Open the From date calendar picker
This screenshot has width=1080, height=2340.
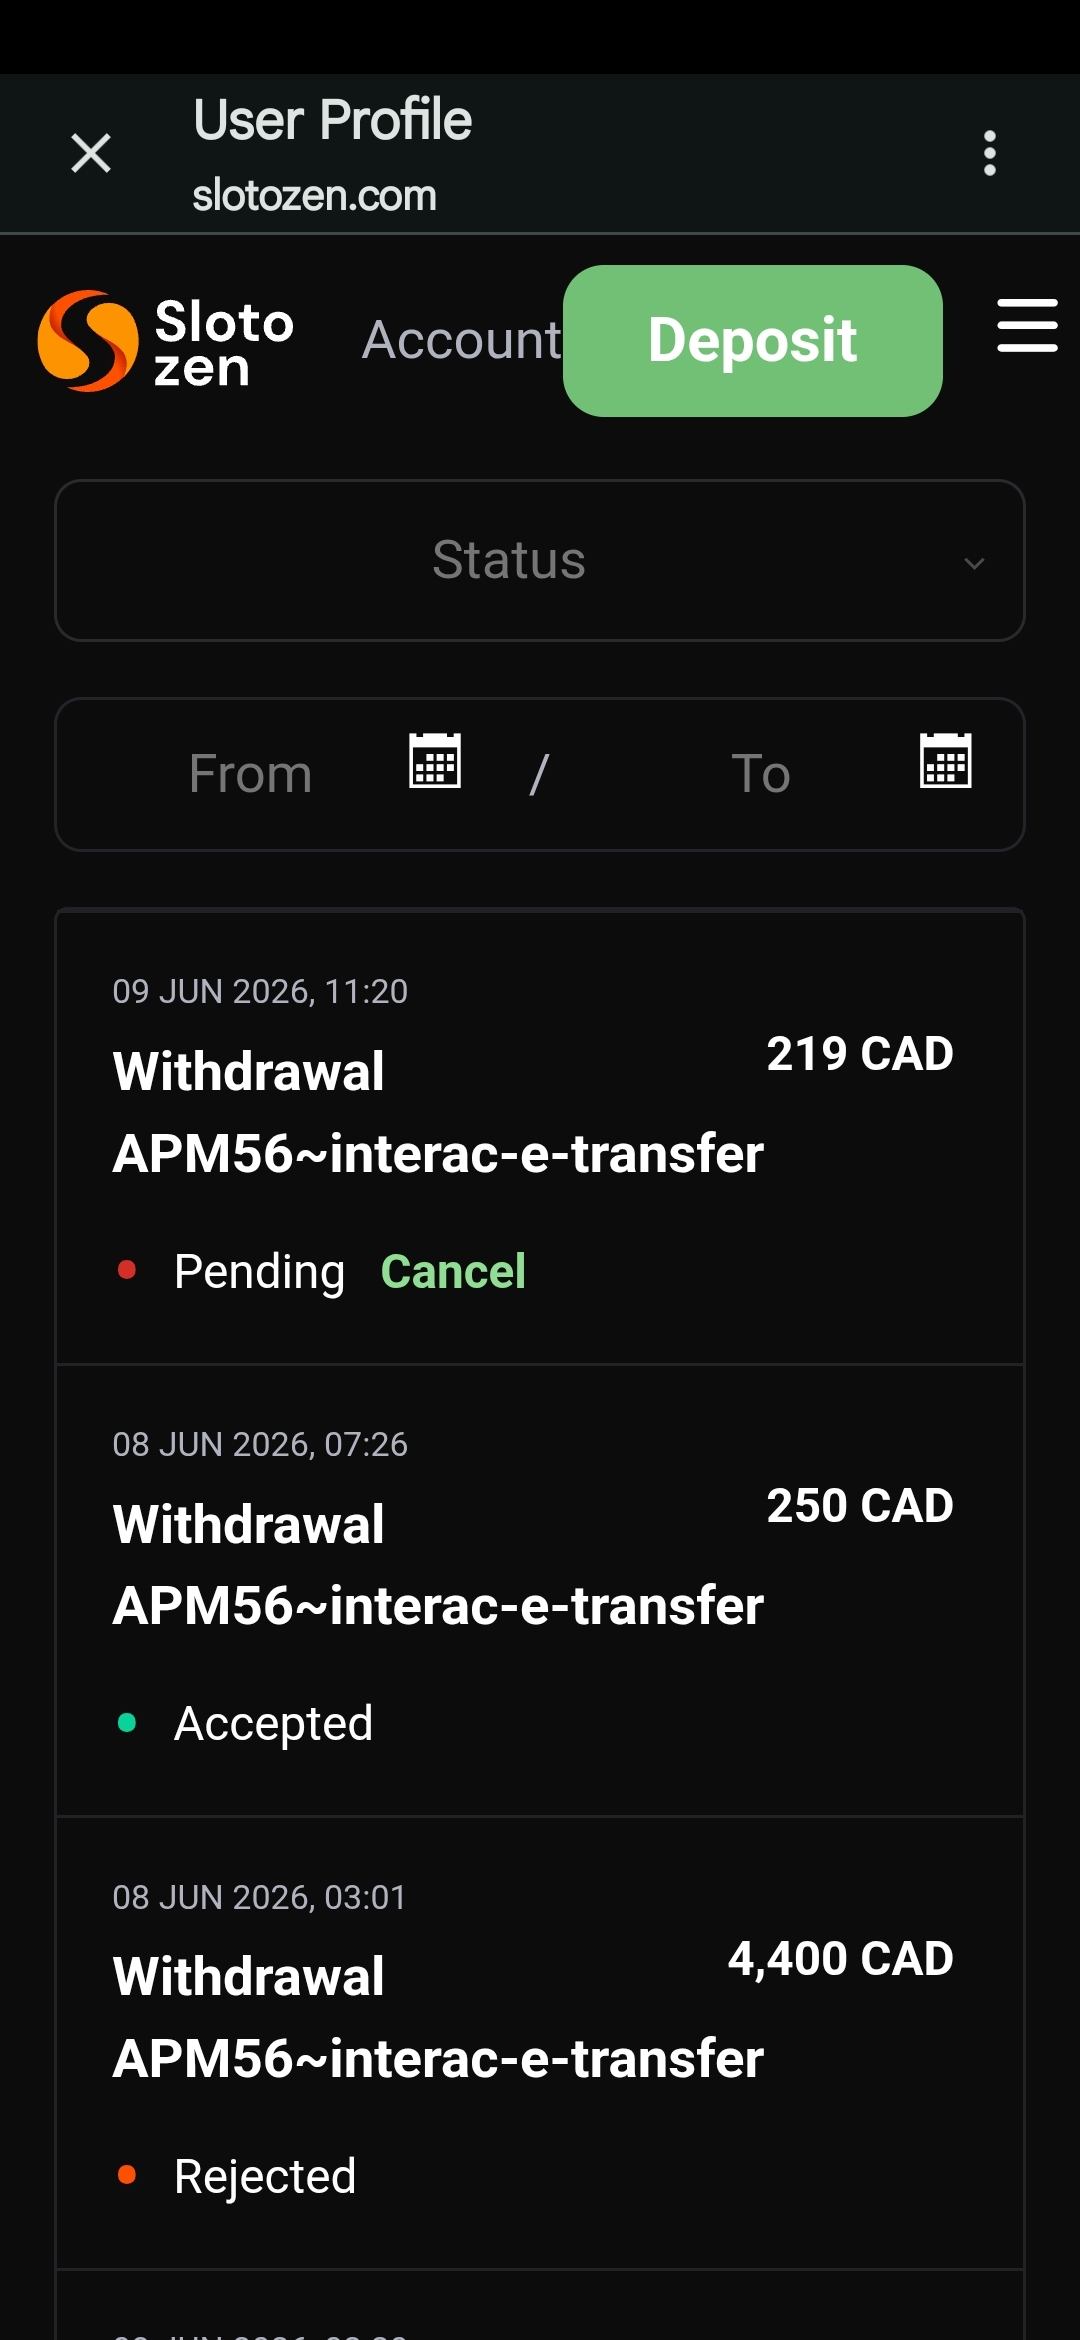tap(435, 761)
